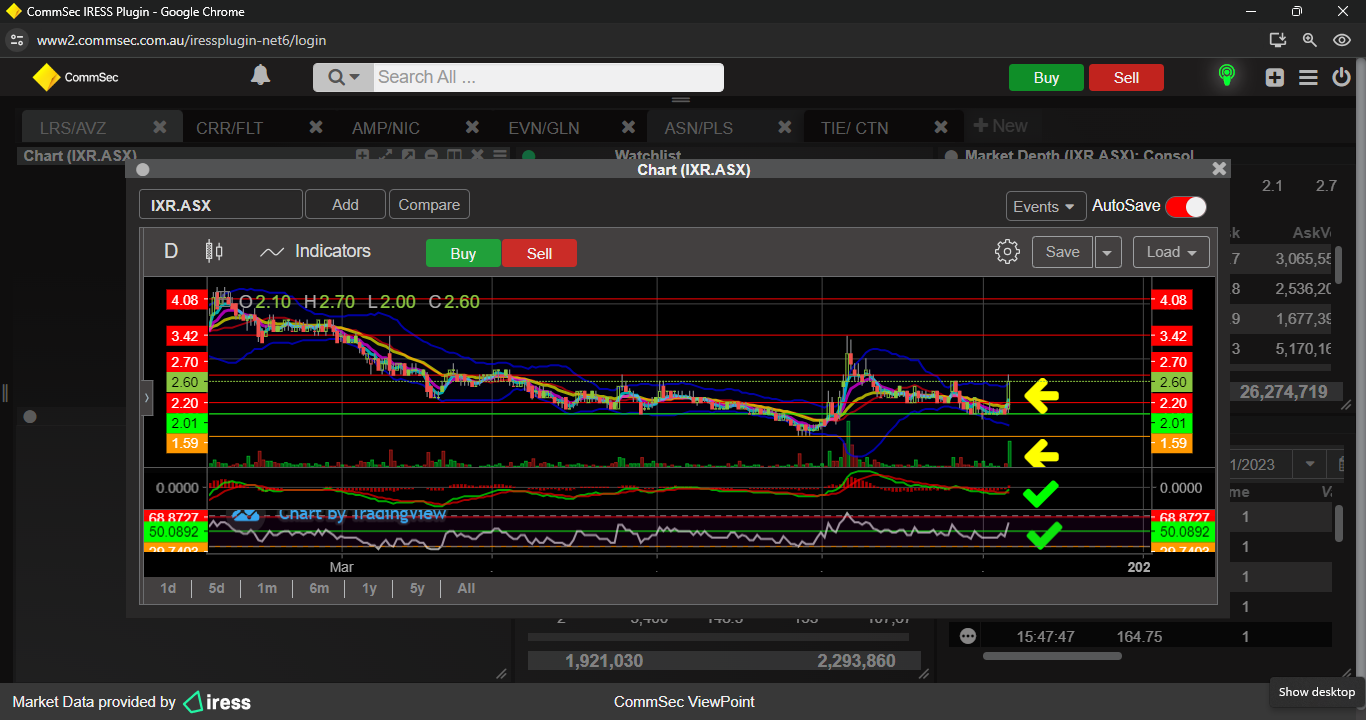This screenshot has width=1366, height=720.
Task: Click the Sell button in chart toolbar
Action: pos(539,253)
